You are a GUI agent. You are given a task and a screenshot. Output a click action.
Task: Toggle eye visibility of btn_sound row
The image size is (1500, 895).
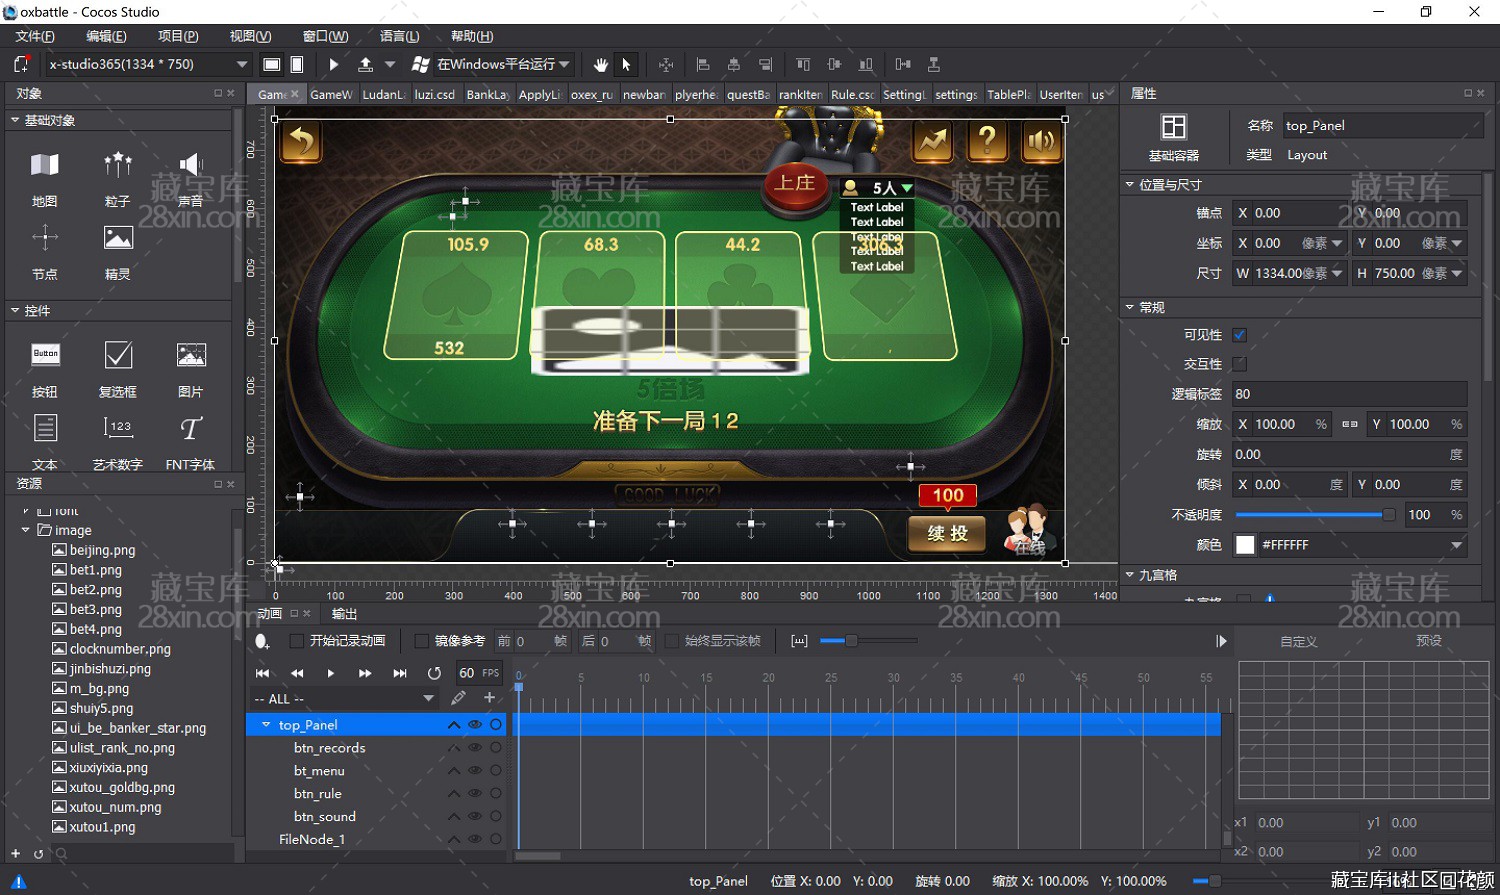(x=475, y=817)
